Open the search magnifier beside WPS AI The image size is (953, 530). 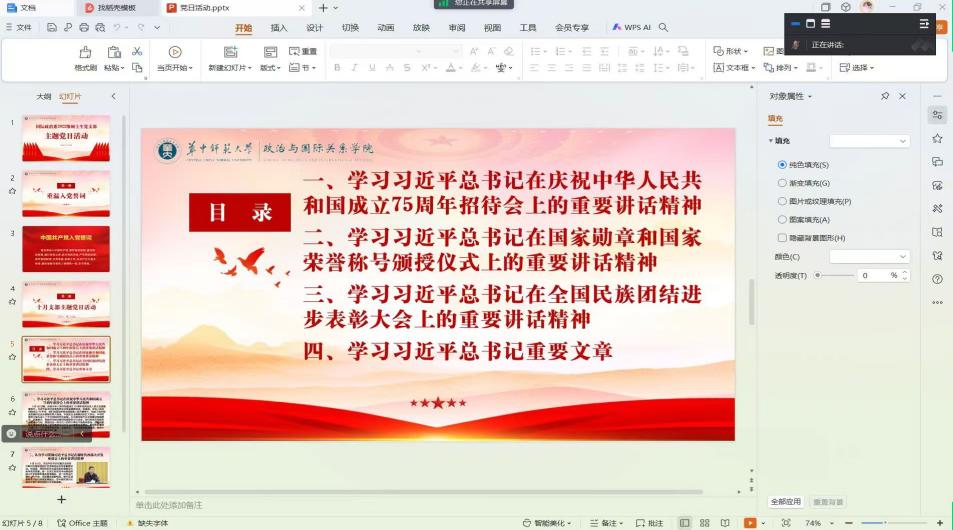(x=663, y=28)
